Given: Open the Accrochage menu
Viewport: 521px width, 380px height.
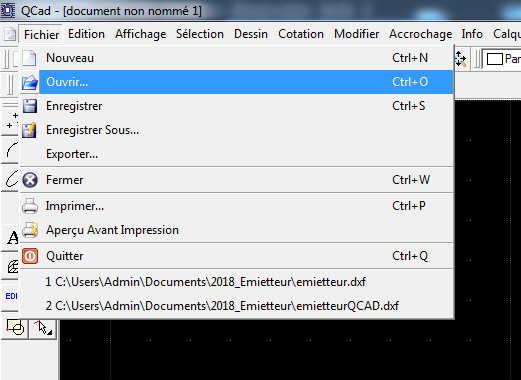Looking at the screenshot, I should [x=420, y=34].
